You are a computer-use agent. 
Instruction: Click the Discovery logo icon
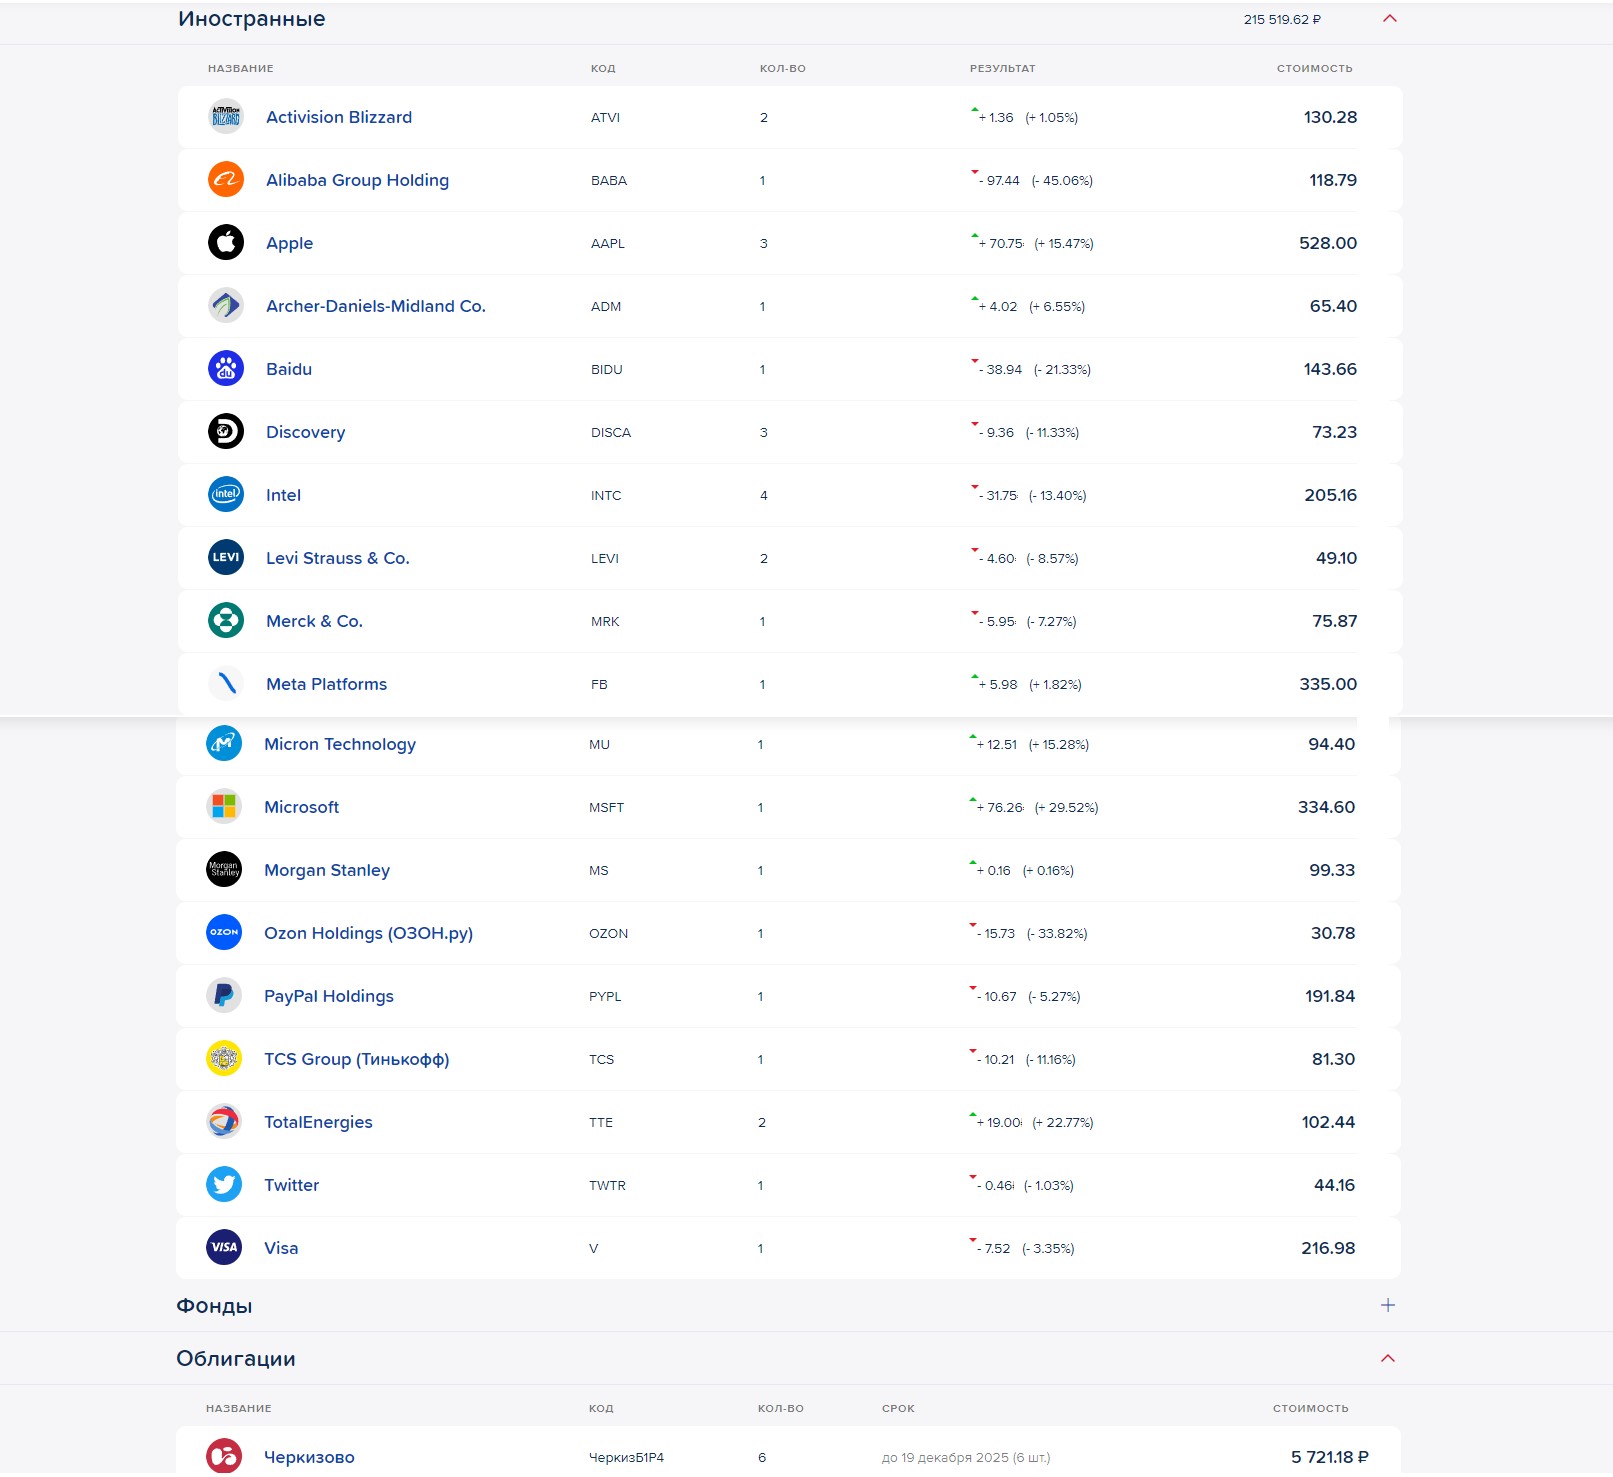226,432
